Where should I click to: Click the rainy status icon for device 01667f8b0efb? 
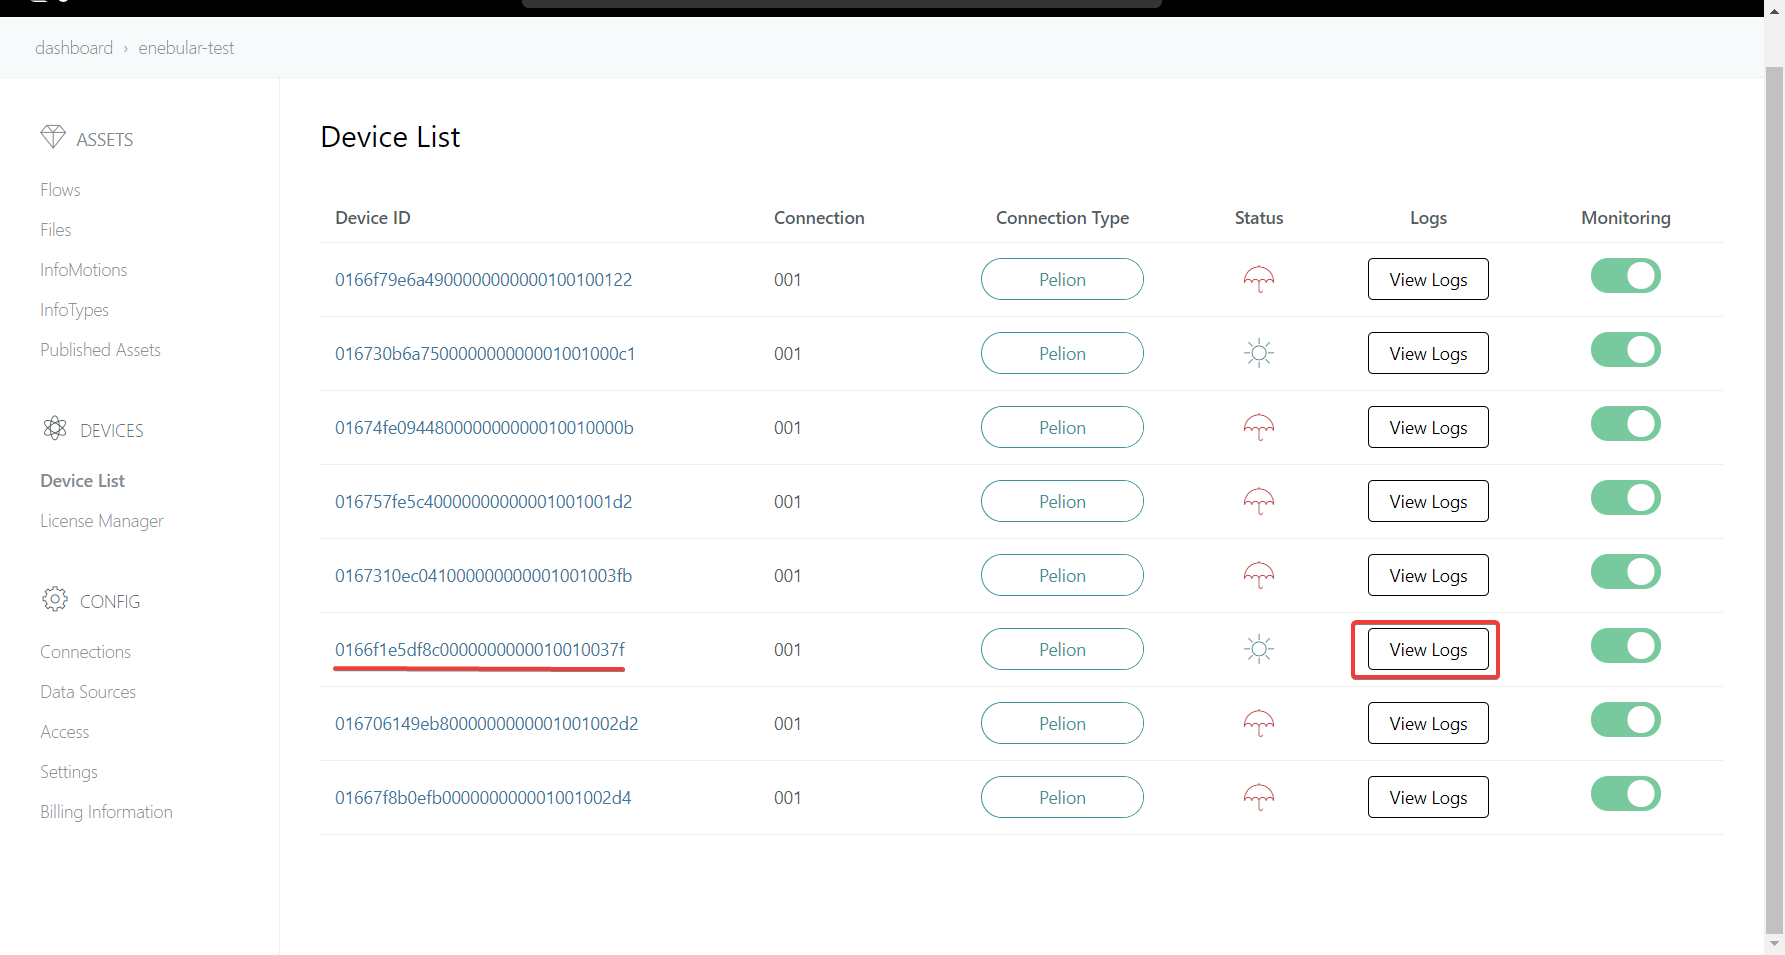(1258, 797)
